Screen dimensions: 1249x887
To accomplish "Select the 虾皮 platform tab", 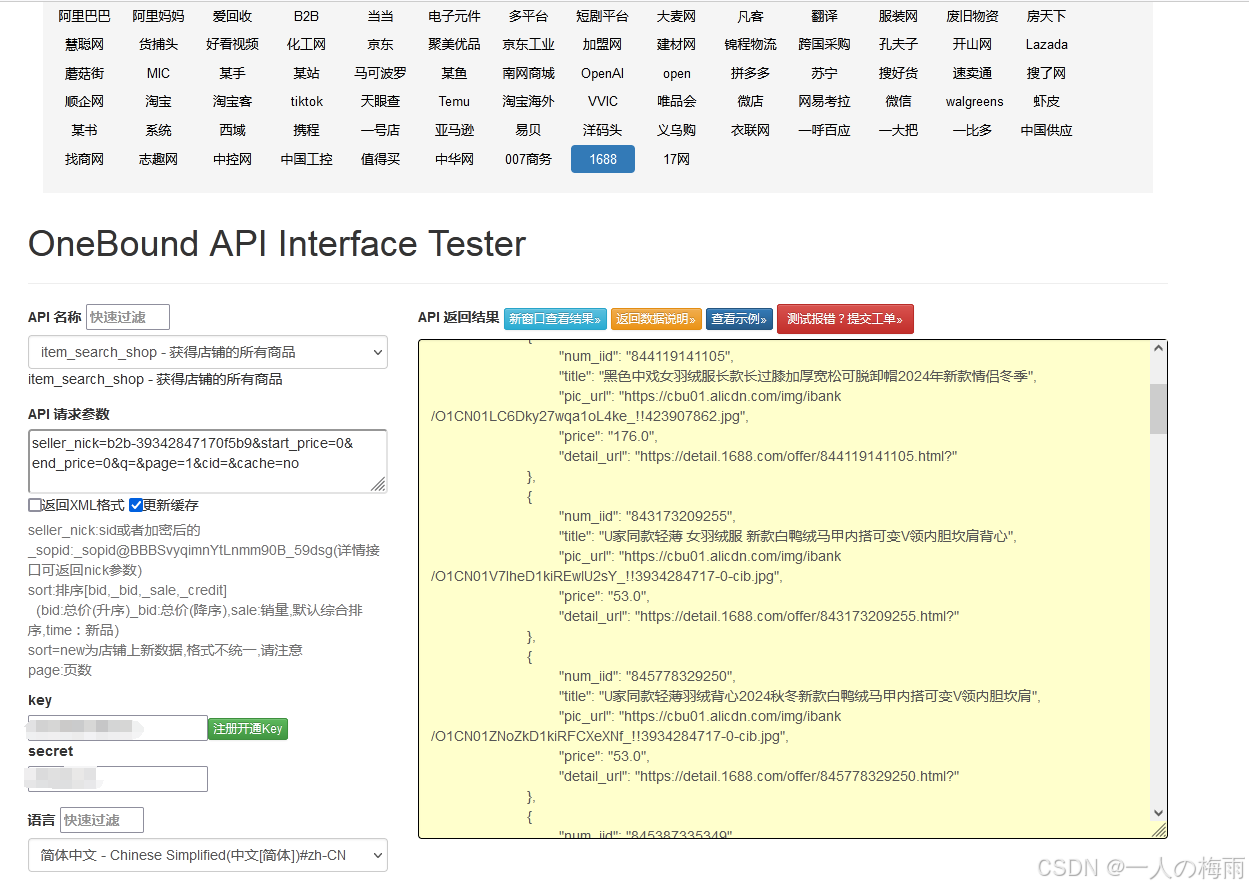I will click(x=1047, y=101).
